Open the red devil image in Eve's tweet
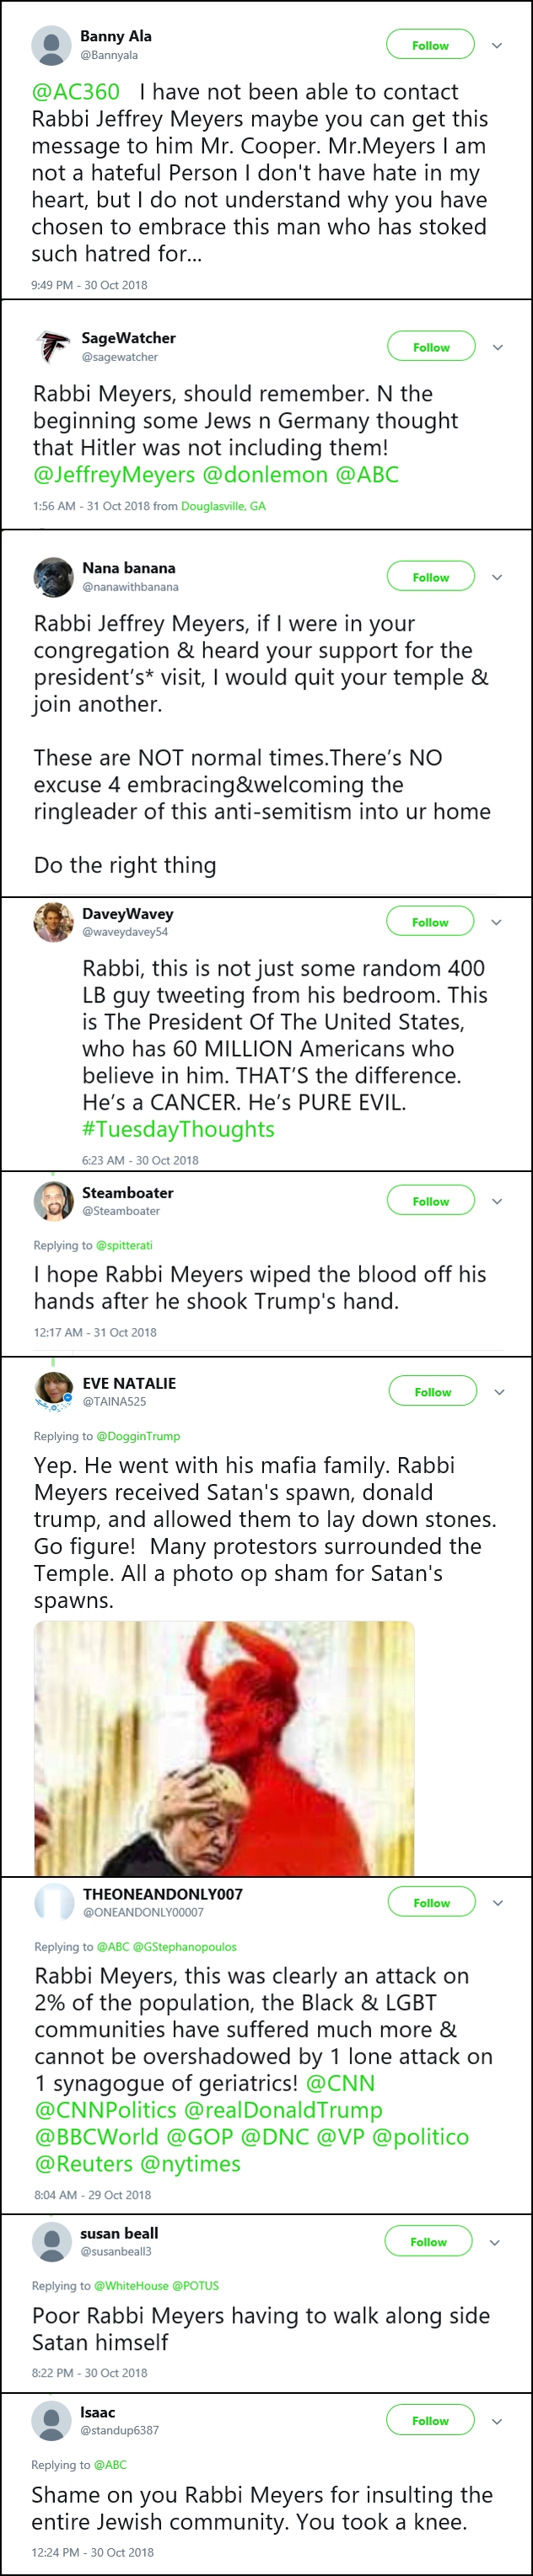This screenshot has width=533, height=2576. [224, 1748]
